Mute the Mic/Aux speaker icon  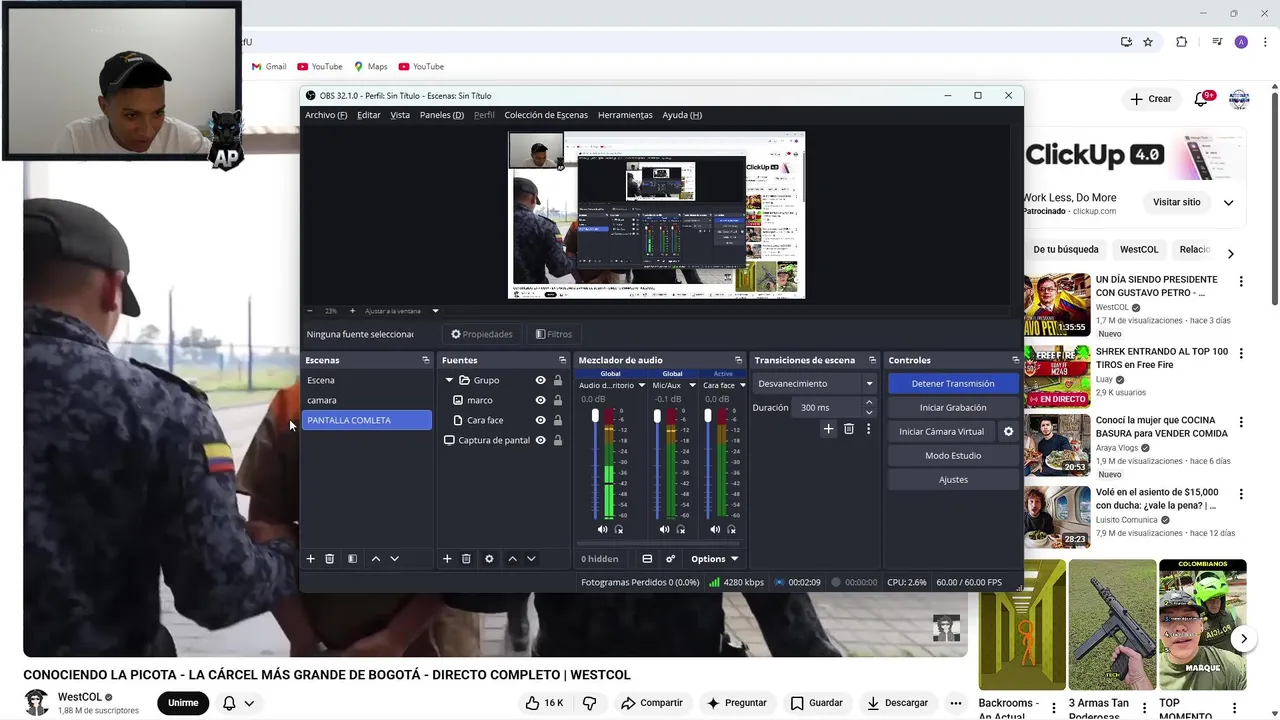pos(664,529)
